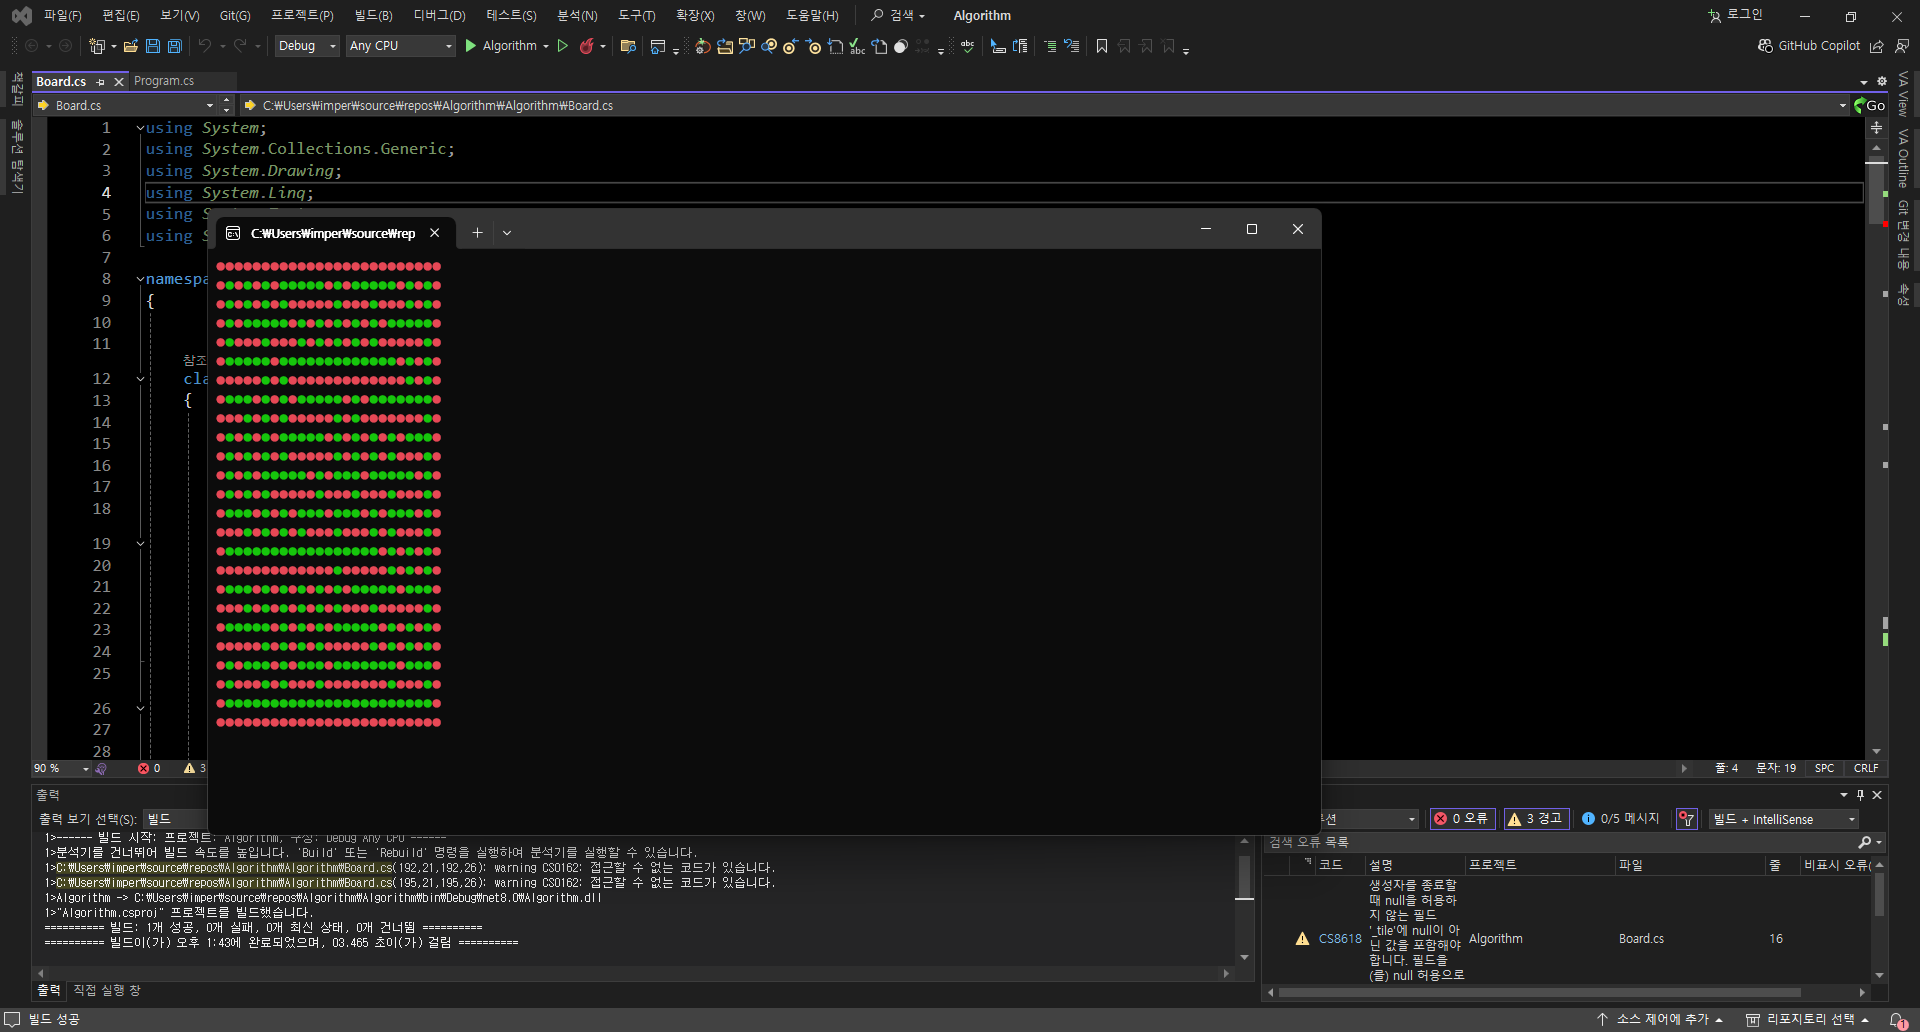Image resolution: width=1920 pixels, height=1032 pixels.
Task: Click the green Start Algorithm play button
Action: 471,46
